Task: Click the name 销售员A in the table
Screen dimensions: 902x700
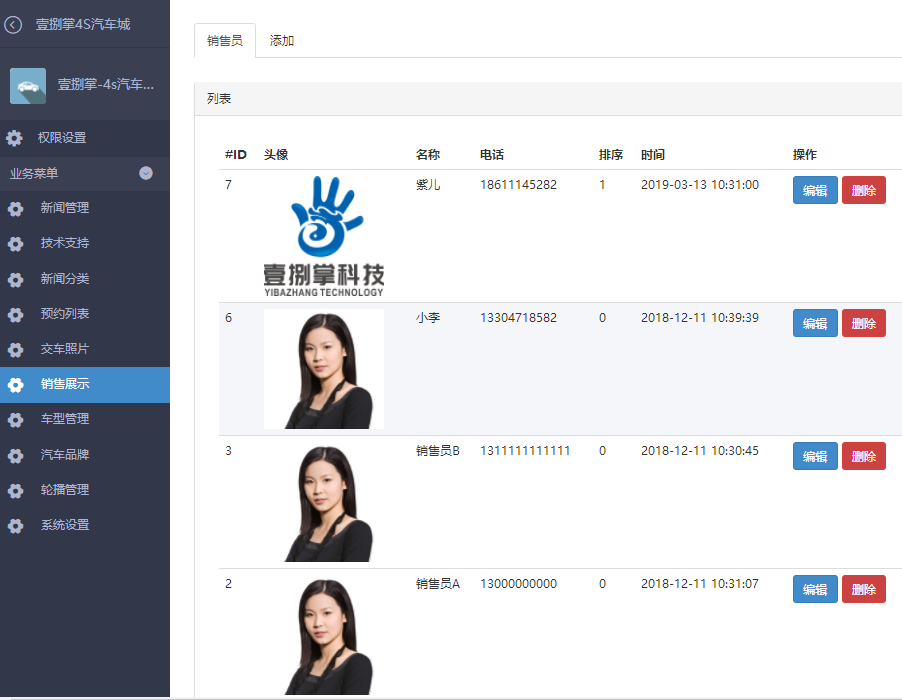Action: [x=438, y=584]
